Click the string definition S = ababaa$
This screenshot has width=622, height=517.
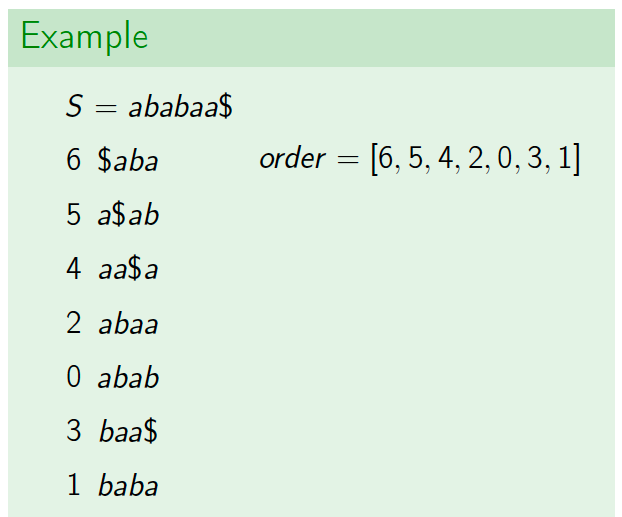(149, 106)
